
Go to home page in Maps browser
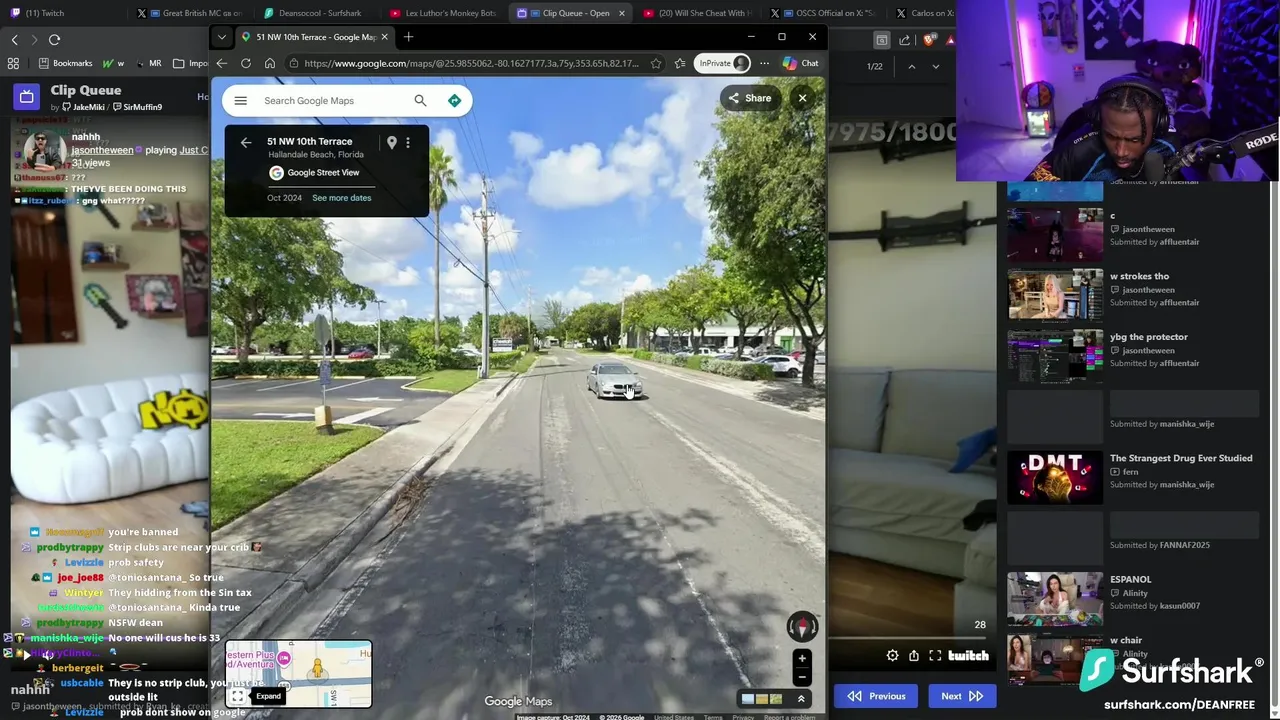[270, 63]
